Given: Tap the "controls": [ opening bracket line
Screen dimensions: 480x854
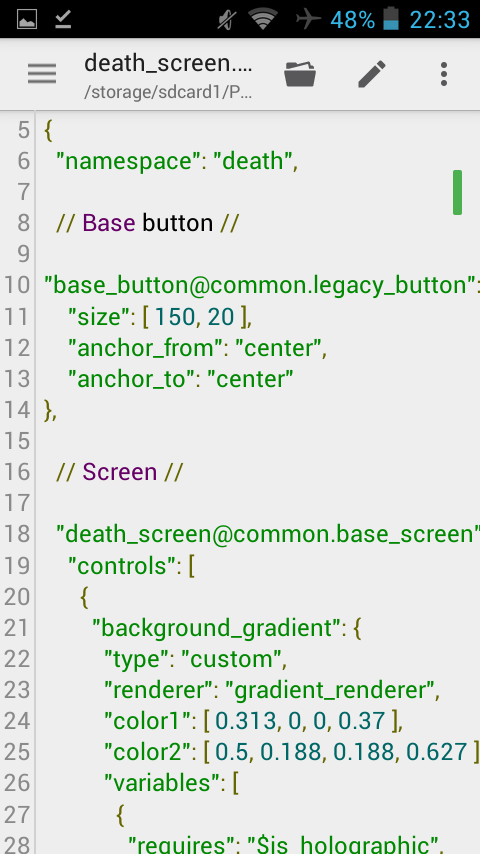Looking at the screenshot, I should point(131,566).
